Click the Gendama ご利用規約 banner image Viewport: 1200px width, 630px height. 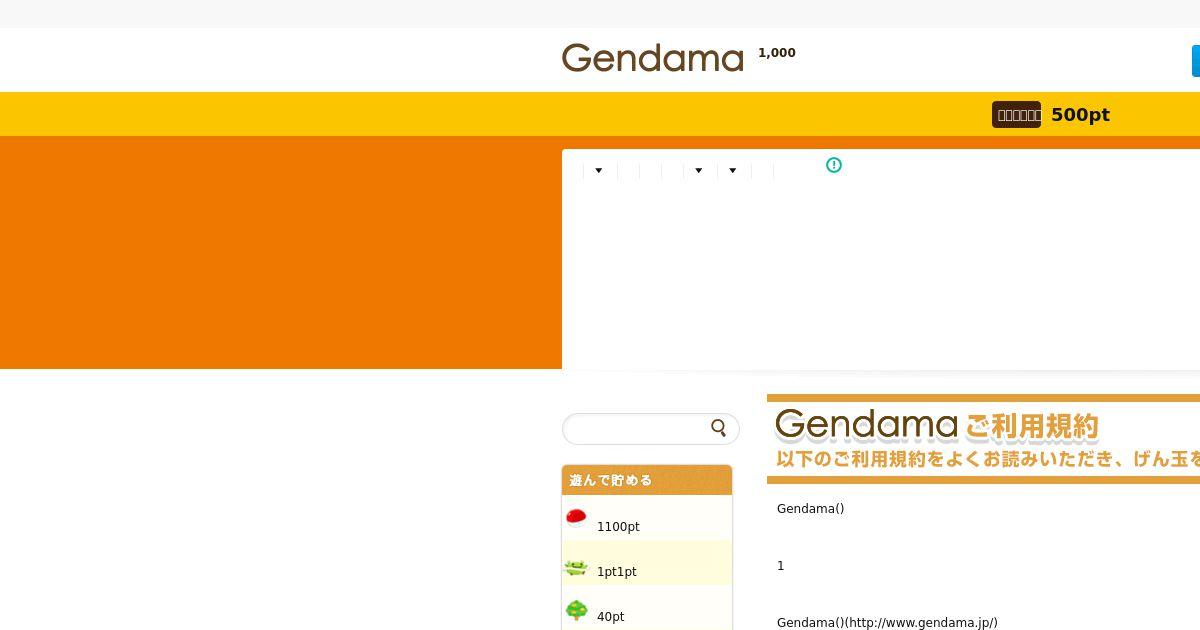[983, 439]
